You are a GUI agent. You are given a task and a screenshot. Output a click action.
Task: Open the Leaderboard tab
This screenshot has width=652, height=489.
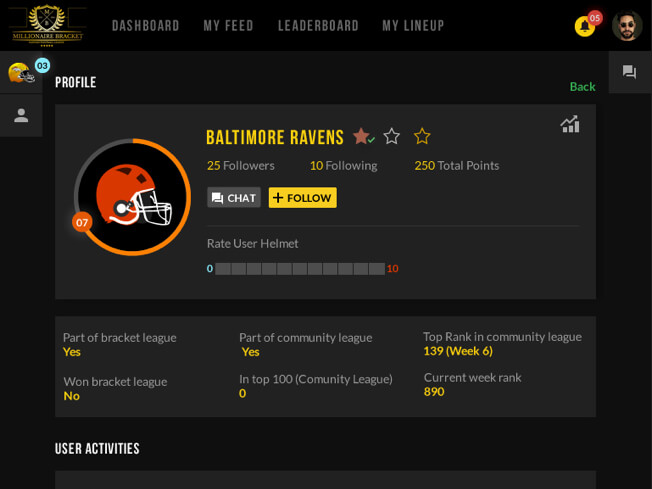[x=318, y=26]
